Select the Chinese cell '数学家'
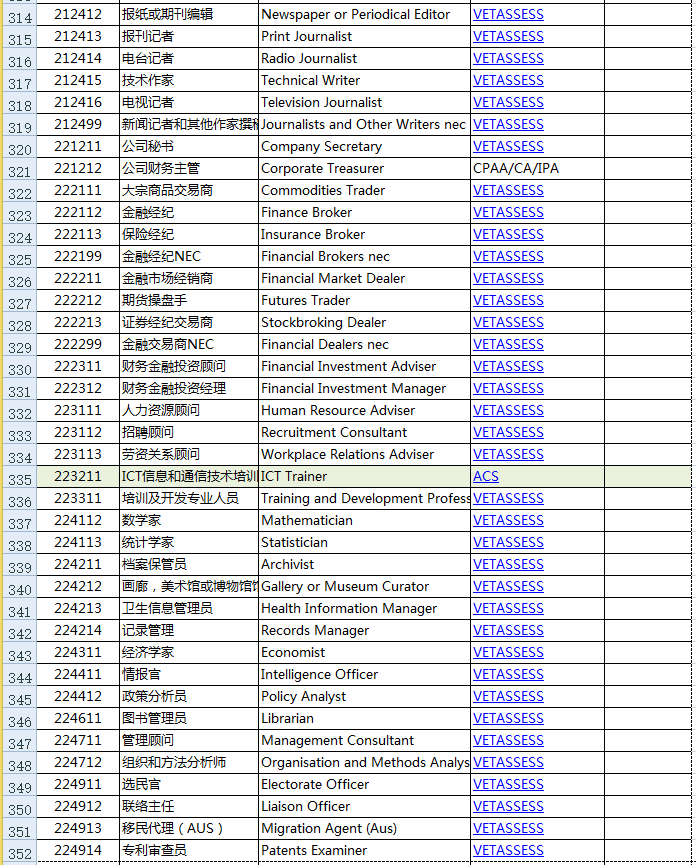Screen dimensions: 696x865 [189, 521]
